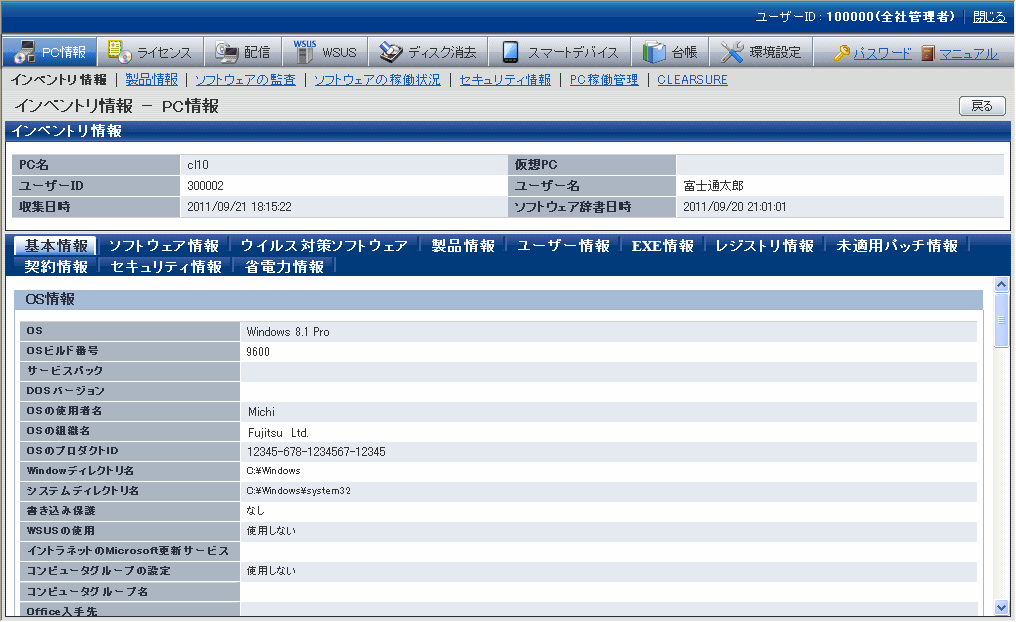
Task: Click the scrollbar down arrow
Action: tap(1002, 607)
